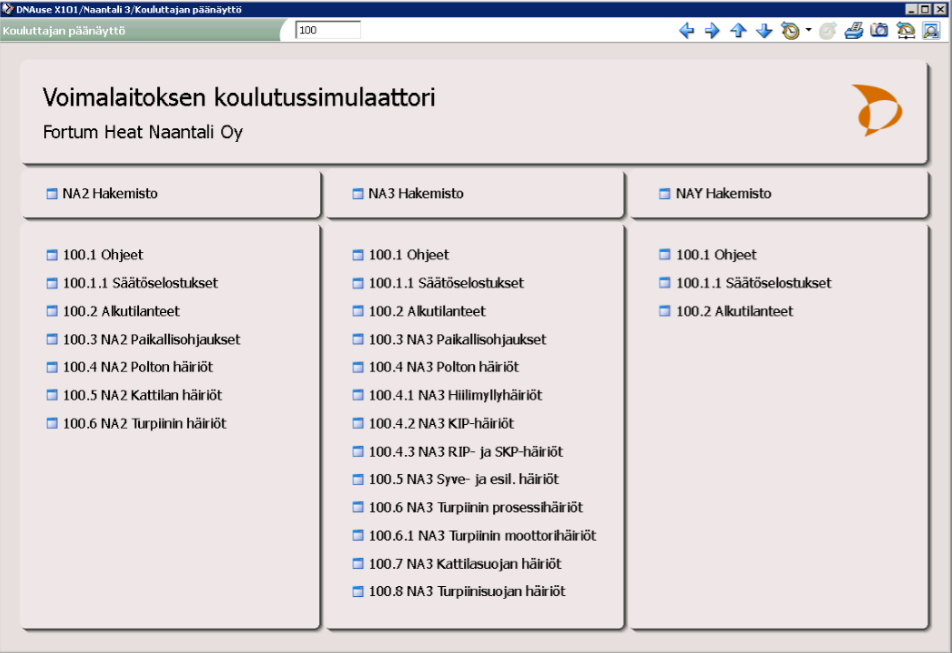Open 100.4 NA3 Polton häiriöt
The image size is (952, 653).
tap(436, 367)
